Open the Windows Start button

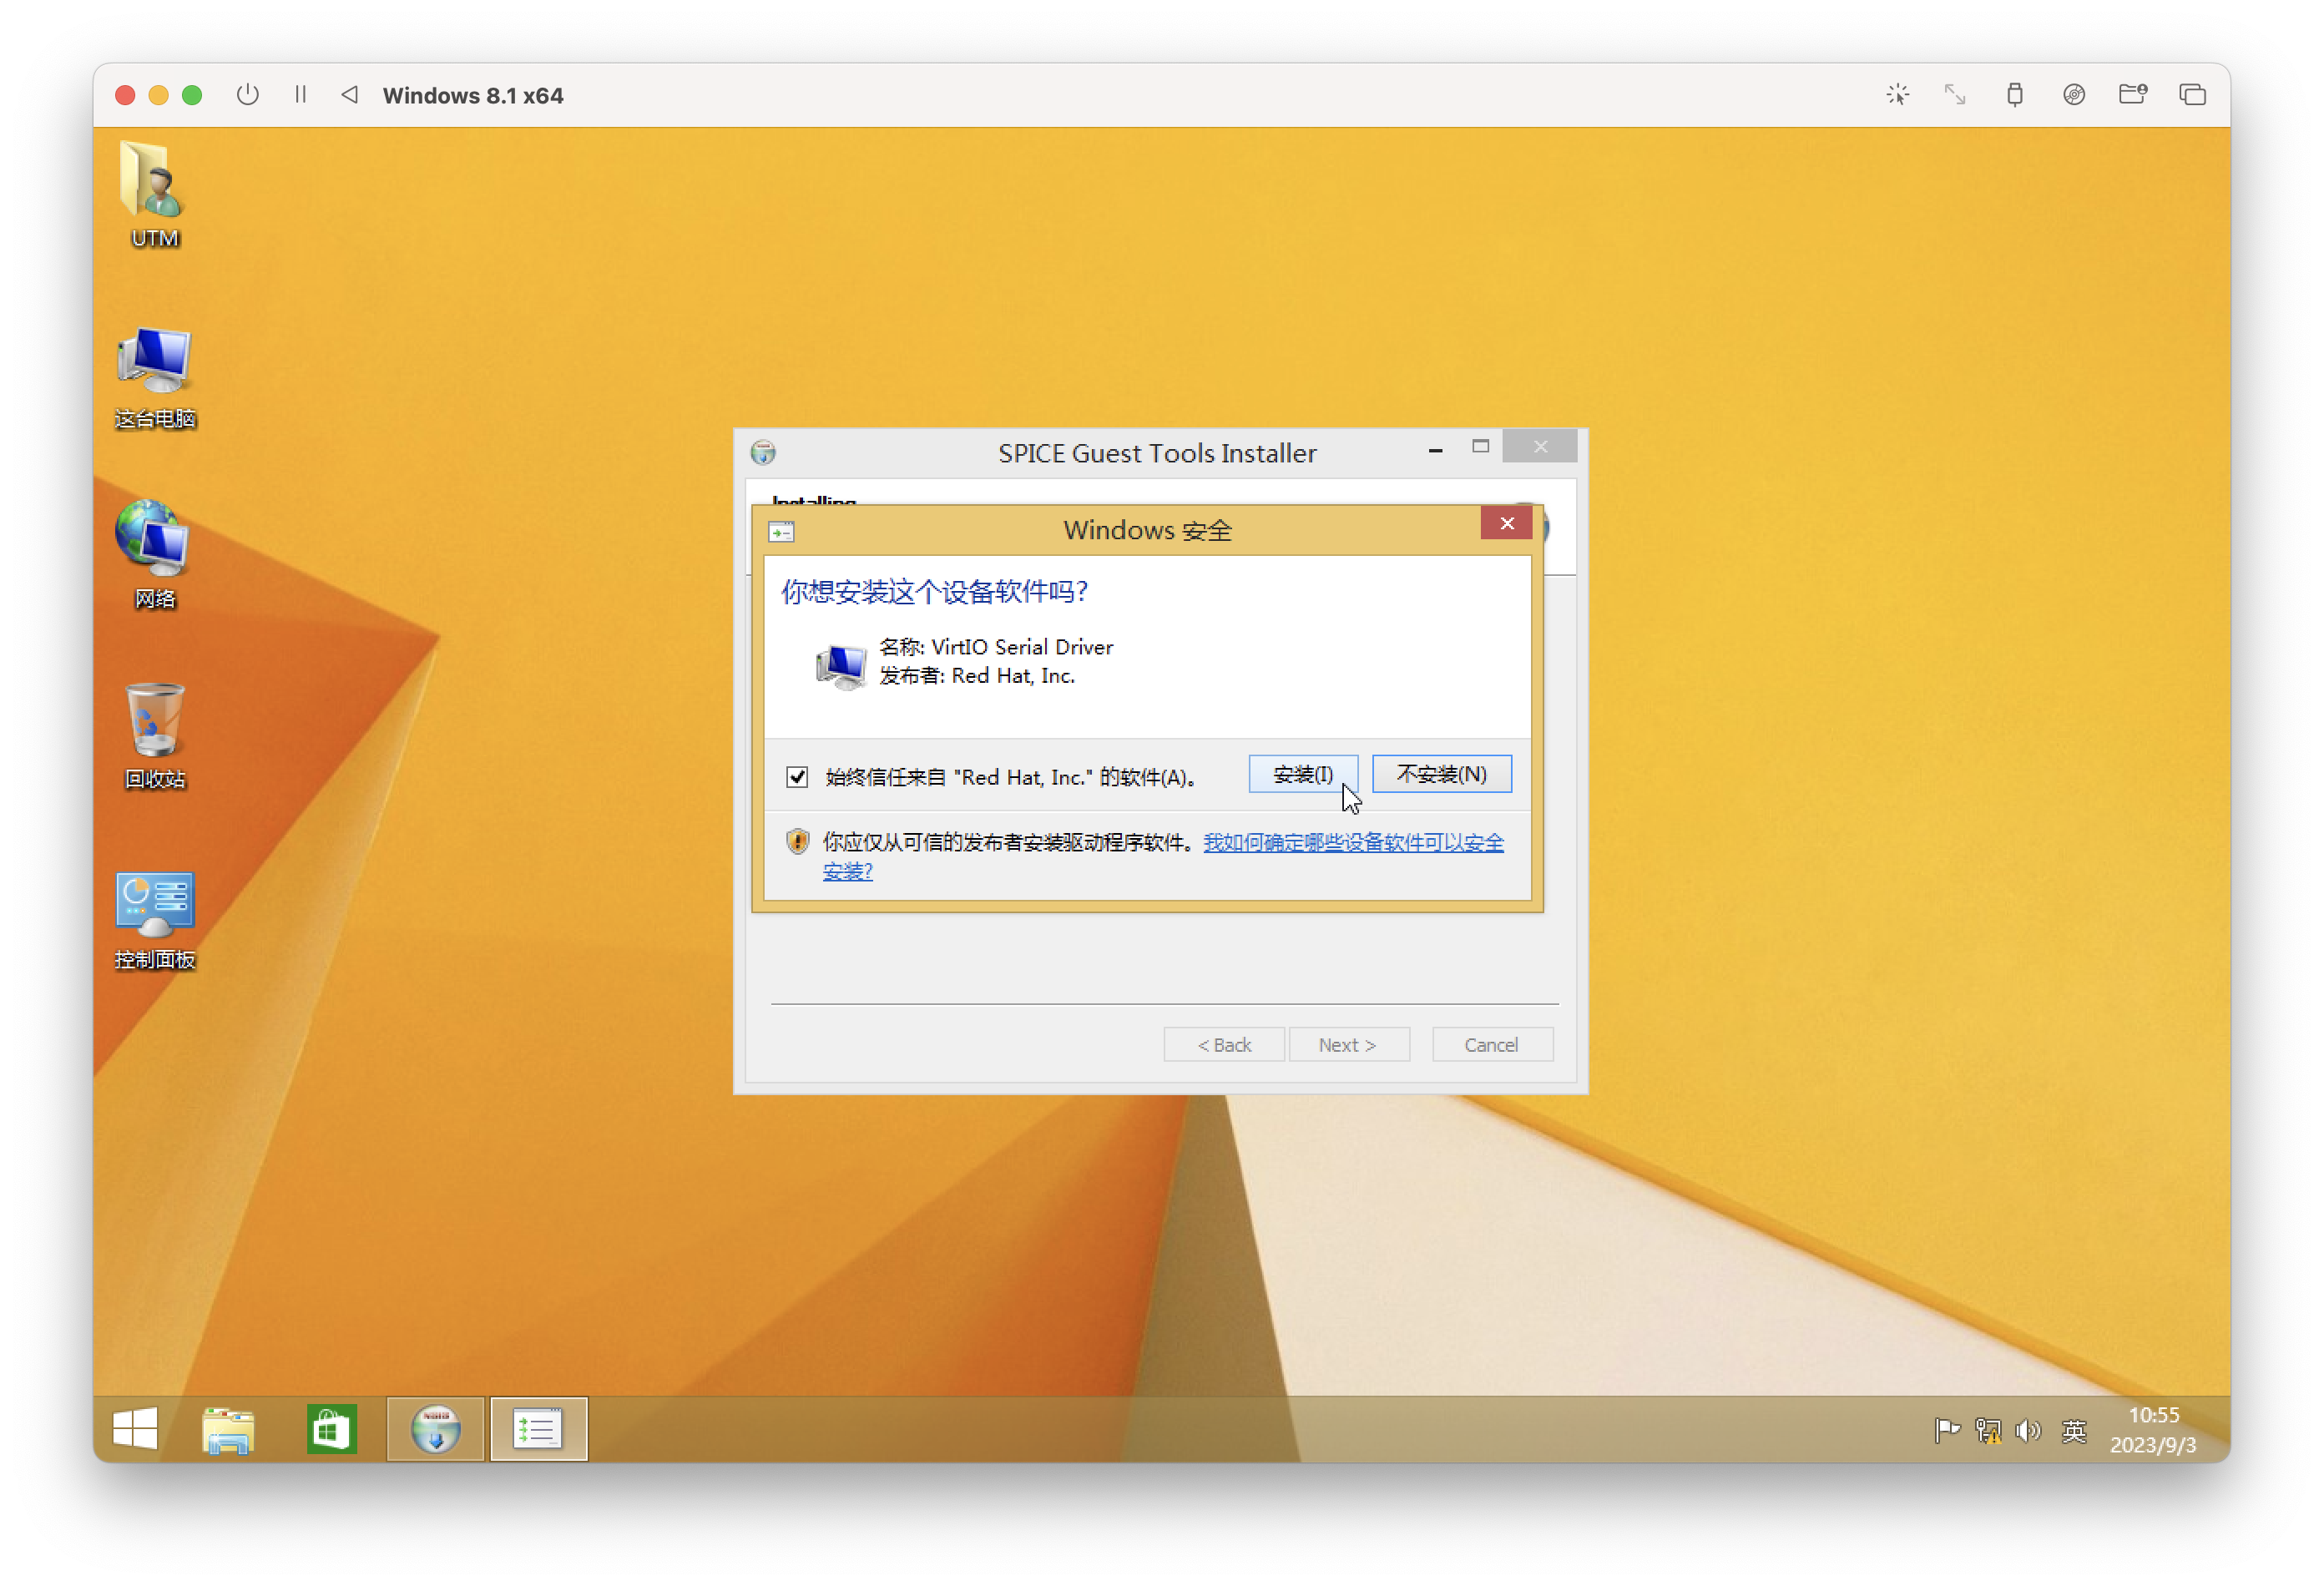135,1428
